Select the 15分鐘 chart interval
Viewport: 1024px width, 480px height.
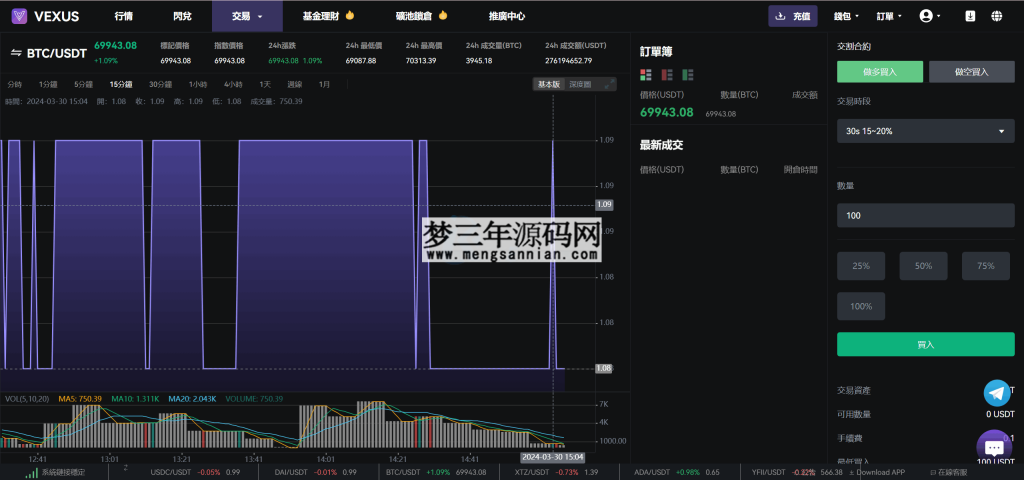tap(121, 84)
